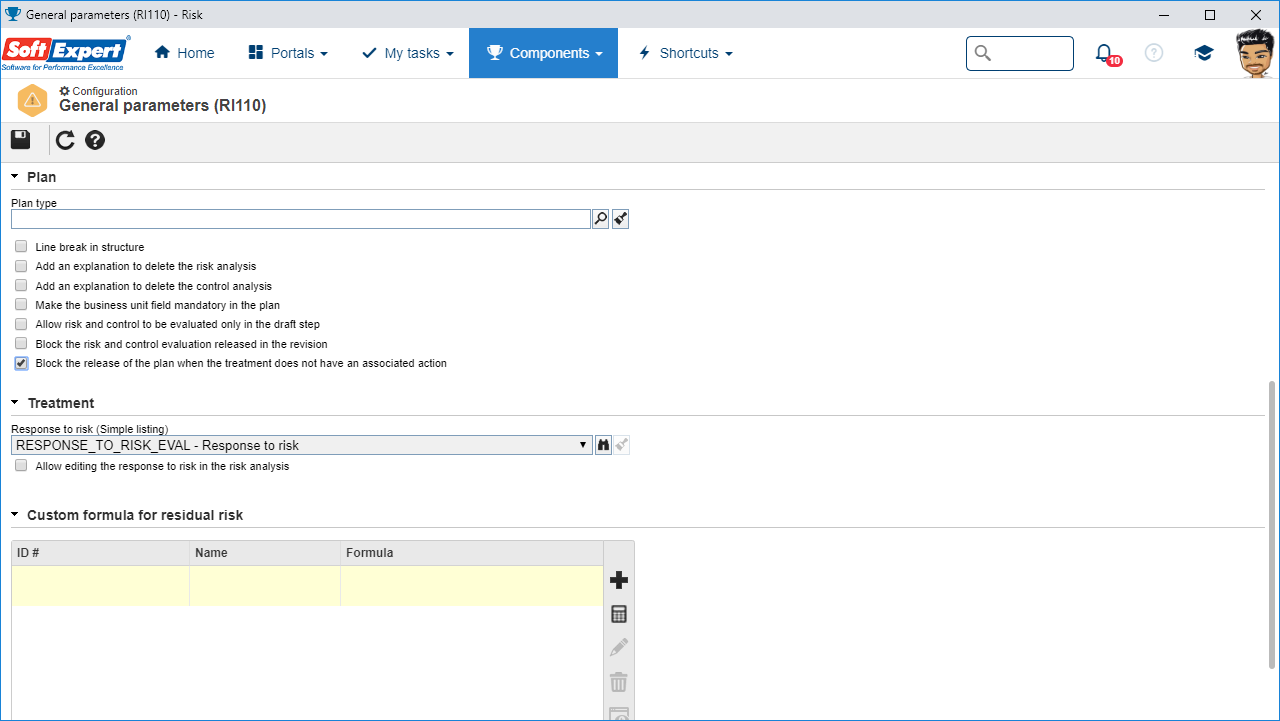
Task: Click the Configuration breadcrumb link
Action: pos(98,91)
